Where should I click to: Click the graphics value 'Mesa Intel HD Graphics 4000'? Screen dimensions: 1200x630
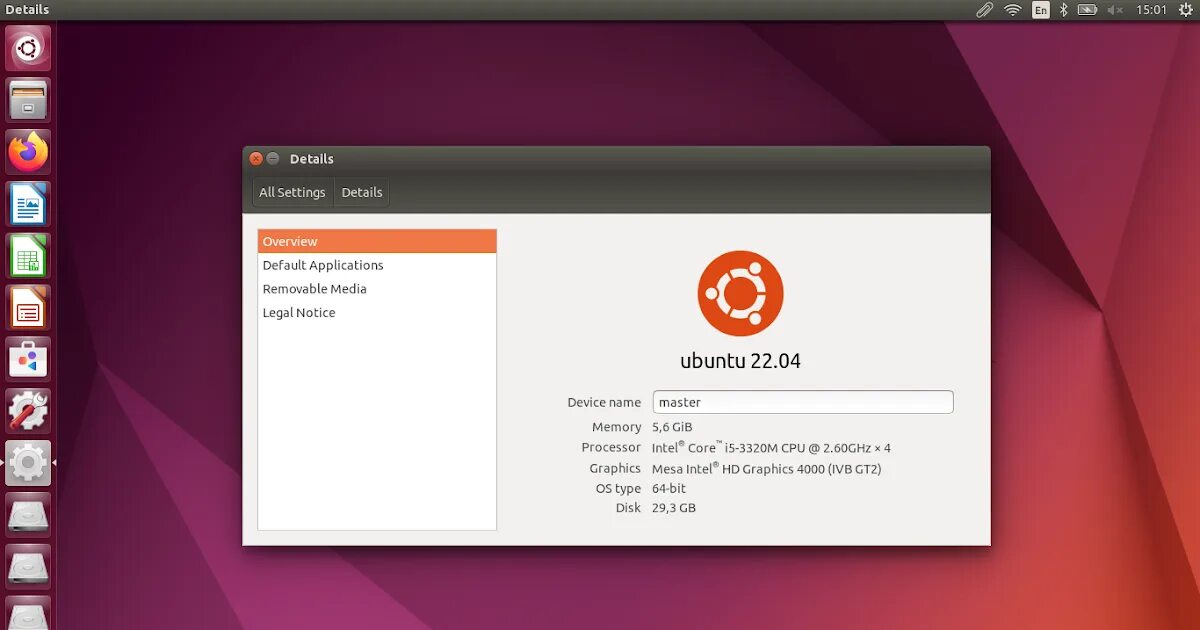767,469
